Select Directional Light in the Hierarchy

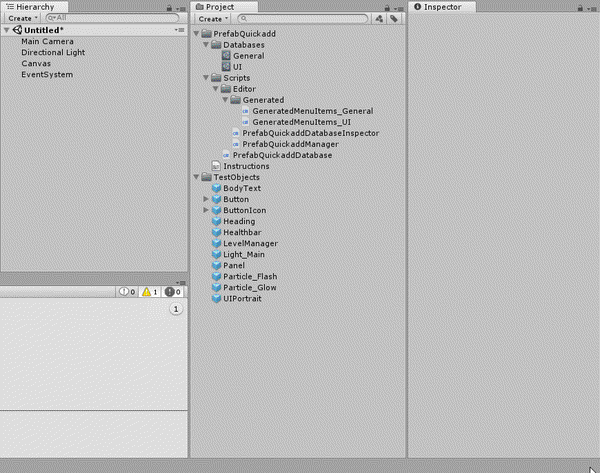pos(53,52)
